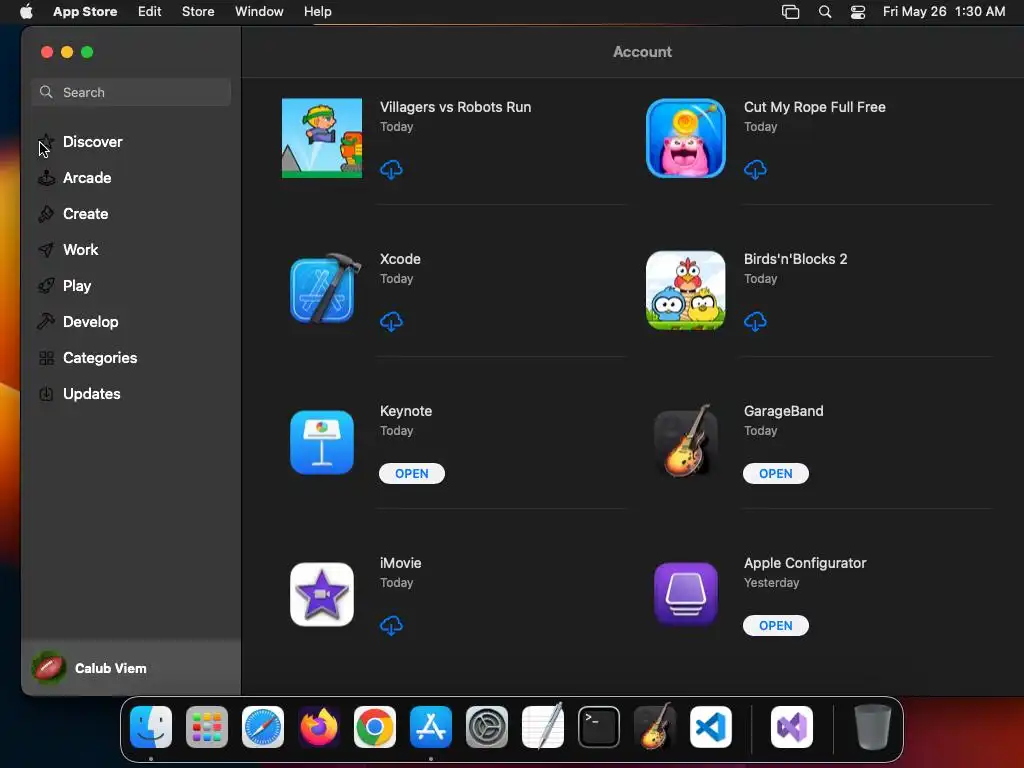This screenshot has width=1024, height=768.
Task: Click the GarageBand app icon in list
Action: click(686, 441)
